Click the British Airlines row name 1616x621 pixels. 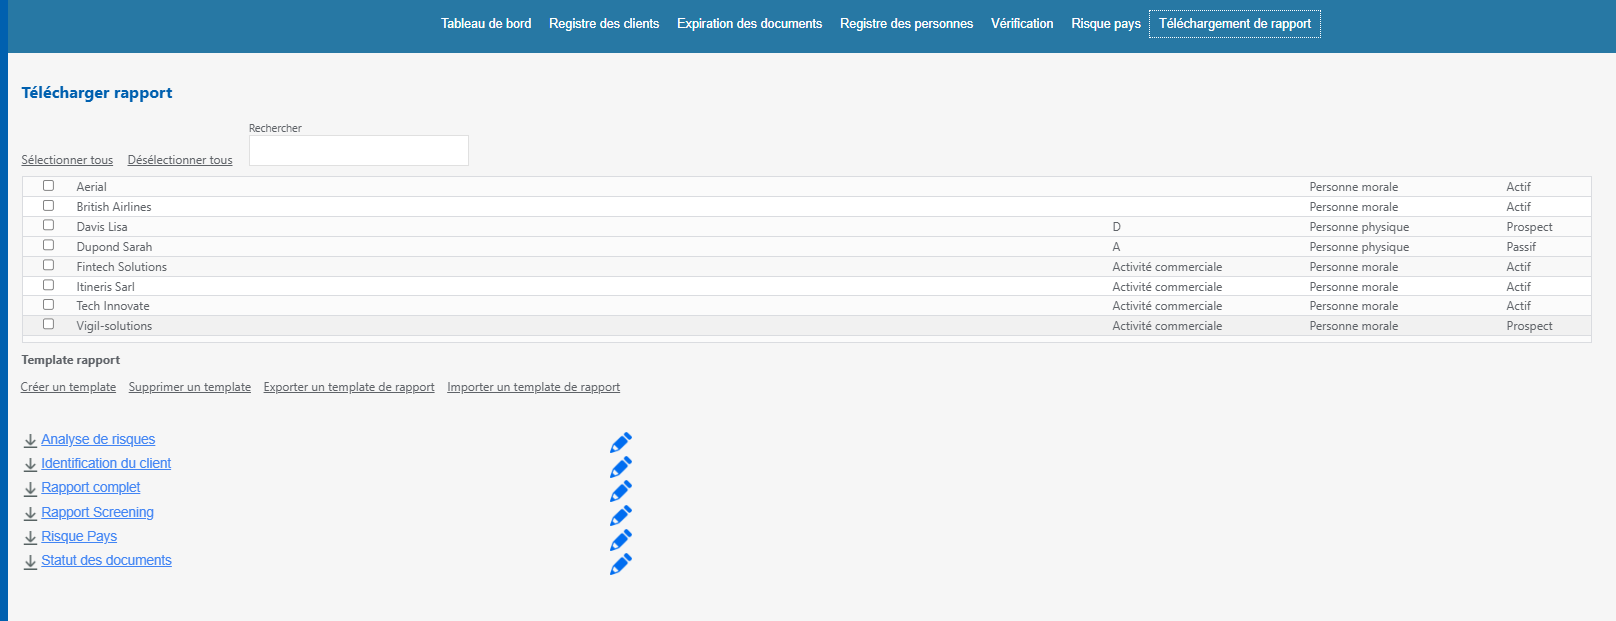click(114, 207)
